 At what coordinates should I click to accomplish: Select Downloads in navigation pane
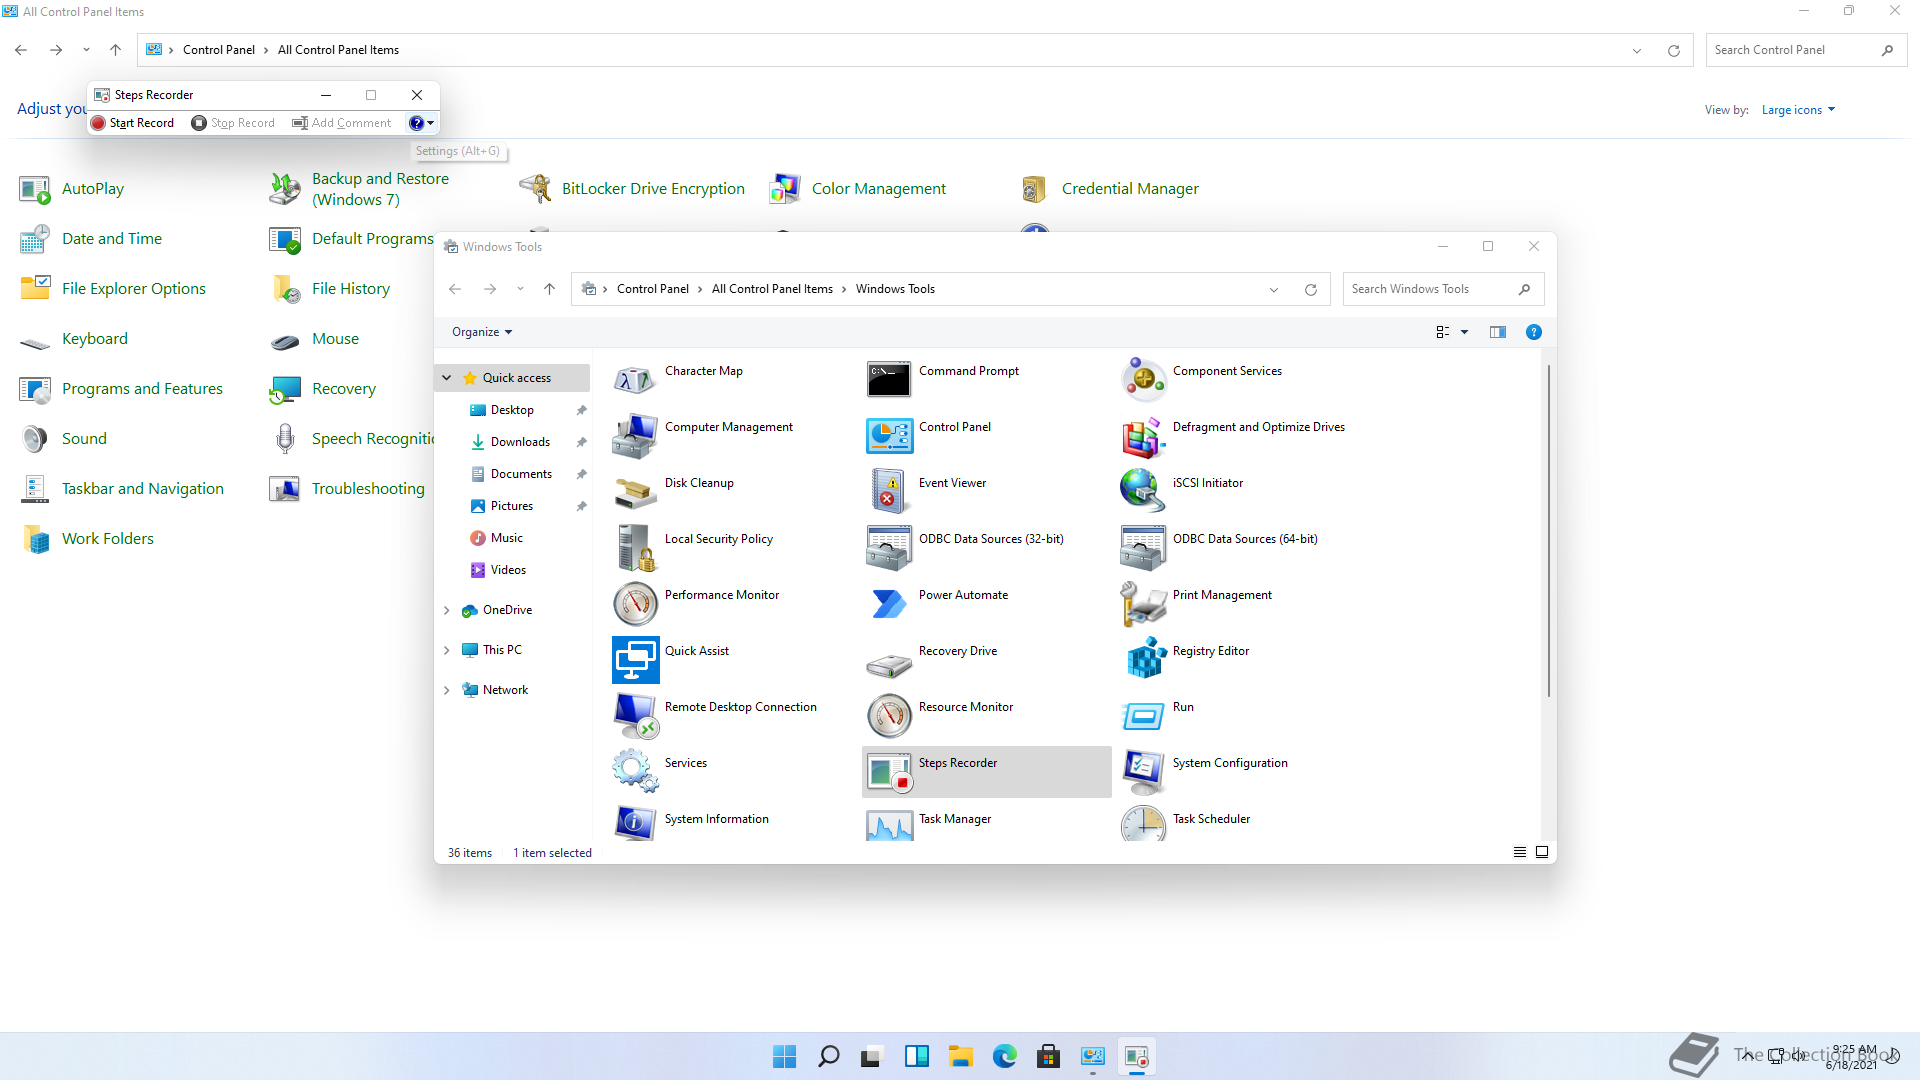(520, 442)
